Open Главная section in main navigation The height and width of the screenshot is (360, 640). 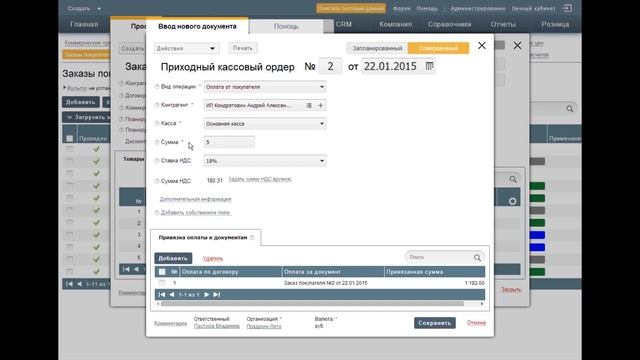point(84,24)
